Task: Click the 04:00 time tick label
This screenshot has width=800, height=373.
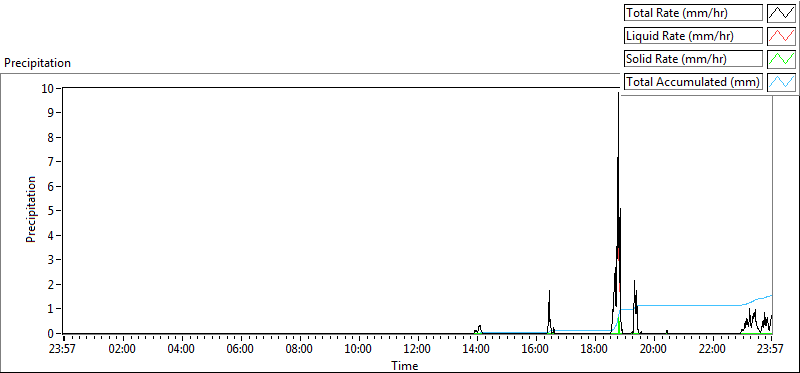Action: 181,350
